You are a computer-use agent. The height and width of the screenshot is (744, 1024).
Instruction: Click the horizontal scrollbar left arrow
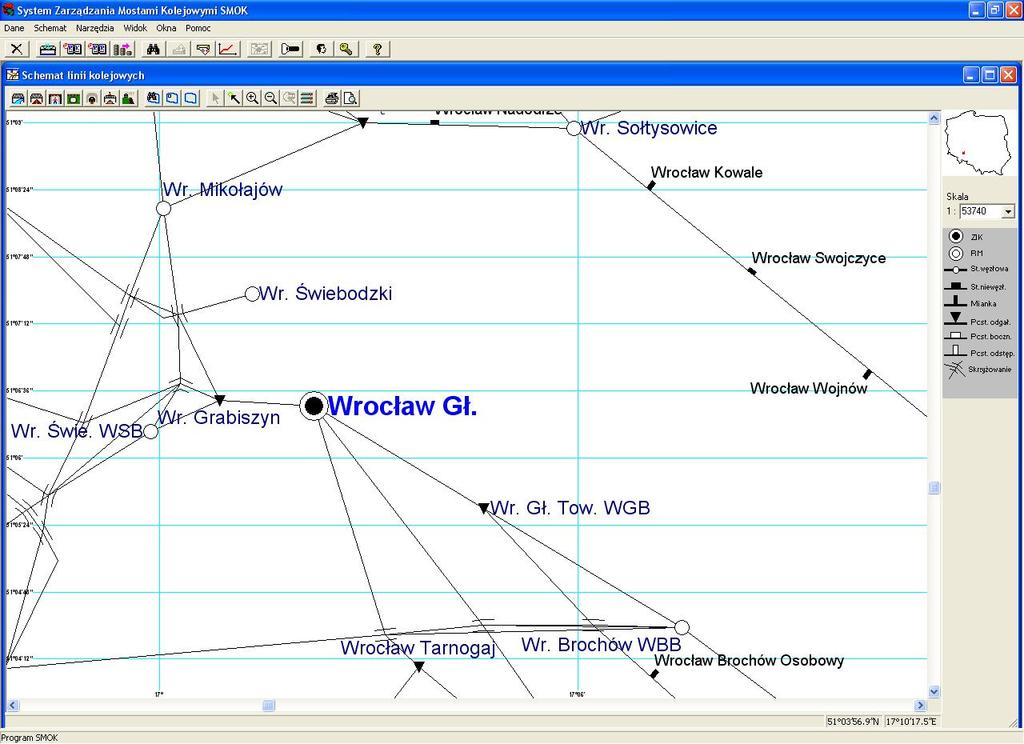click(x=12, y=705)
